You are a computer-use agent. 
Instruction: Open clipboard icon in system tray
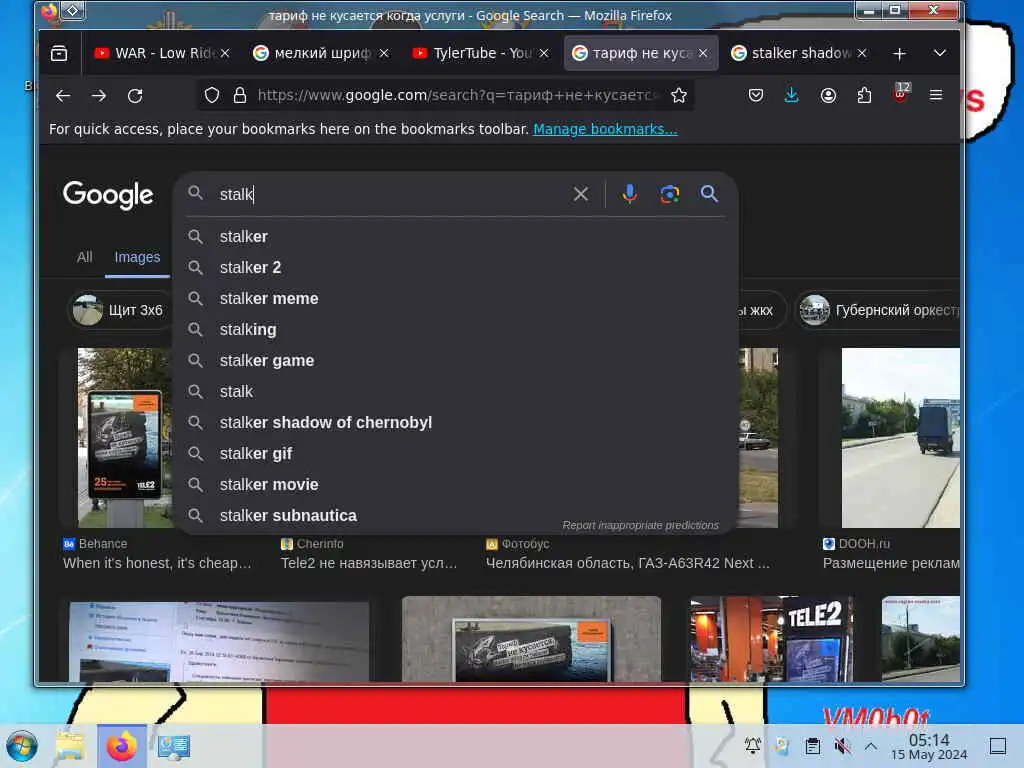click(x=812, y=745)
